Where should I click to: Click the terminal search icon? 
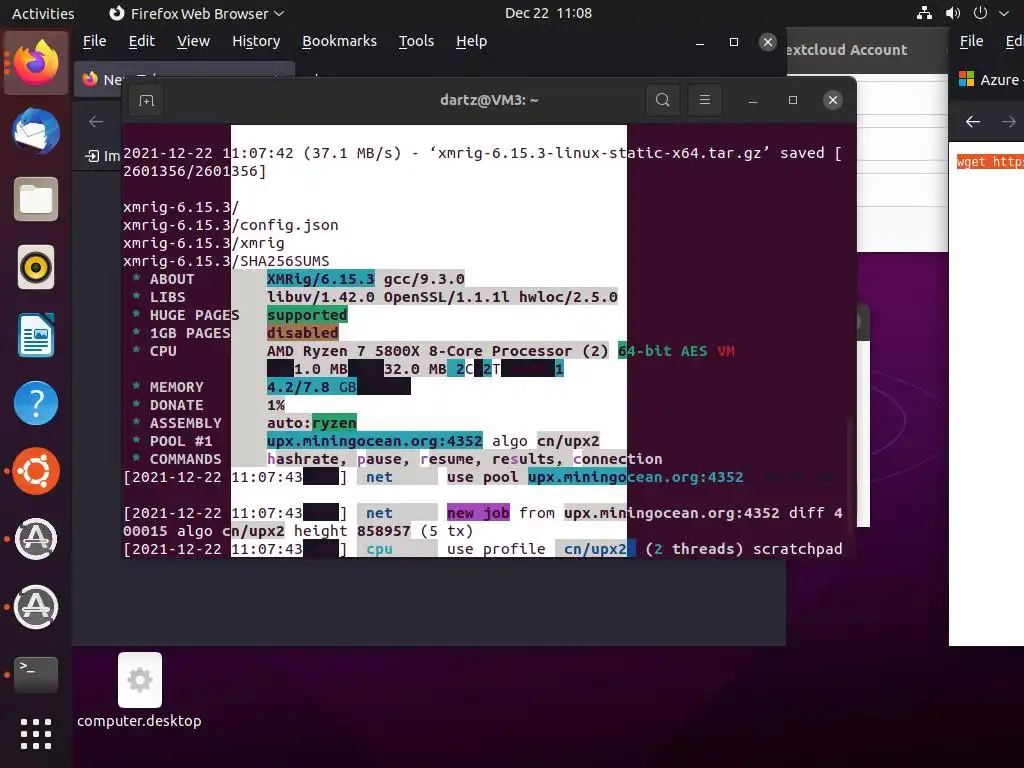pos(662,100)
